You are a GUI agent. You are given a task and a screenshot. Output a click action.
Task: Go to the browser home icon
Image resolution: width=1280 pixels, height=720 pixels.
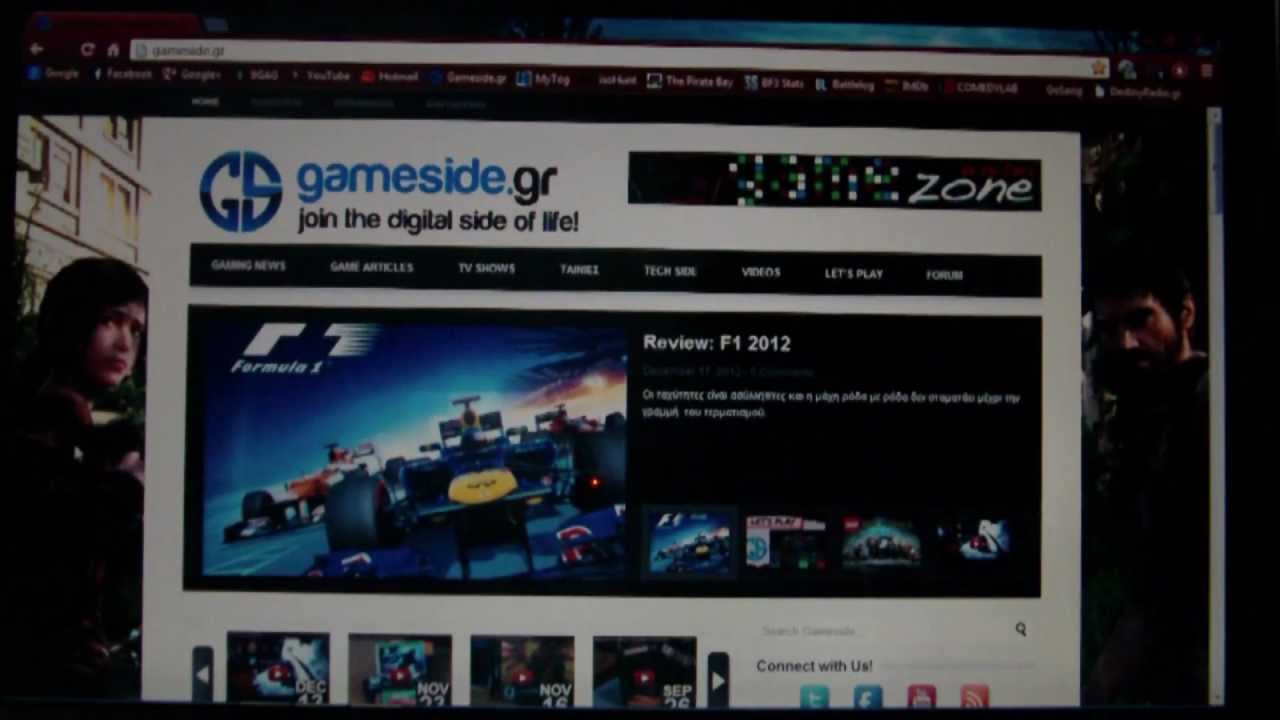113,50
